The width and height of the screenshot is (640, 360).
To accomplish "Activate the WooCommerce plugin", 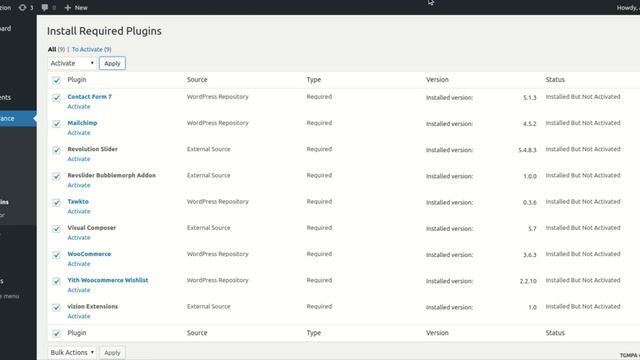I will pyautogui.click(x=79, y=264).
